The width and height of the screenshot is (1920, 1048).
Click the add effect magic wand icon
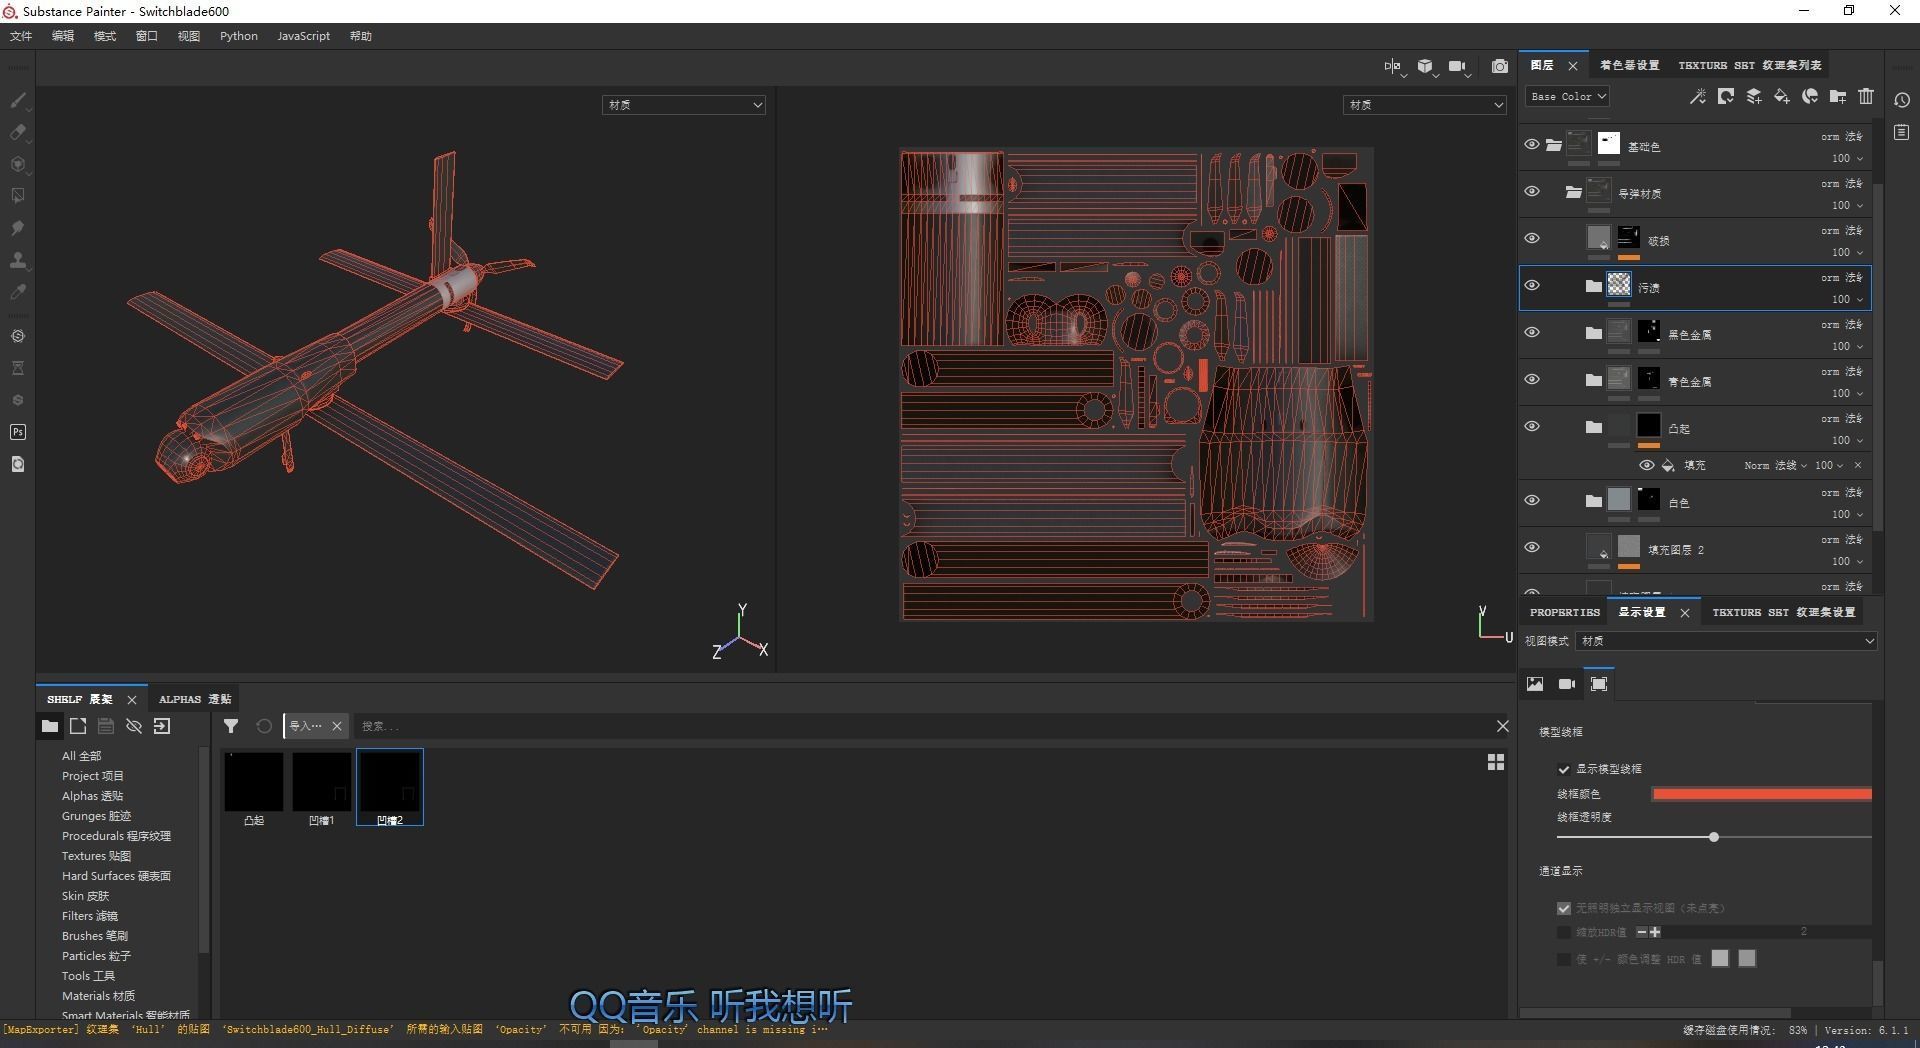pyautogui.click(x=1697, y=96)
